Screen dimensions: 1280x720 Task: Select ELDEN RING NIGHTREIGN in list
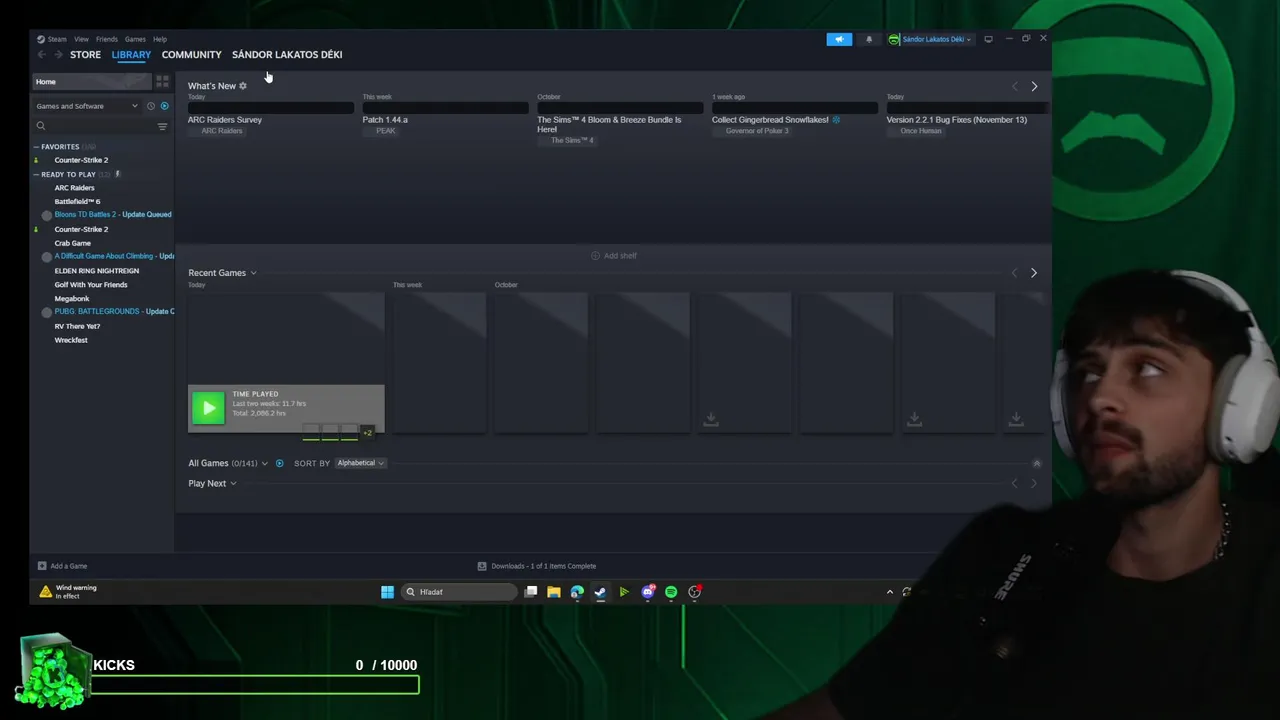pyautogui.click(x=97, y=271)
